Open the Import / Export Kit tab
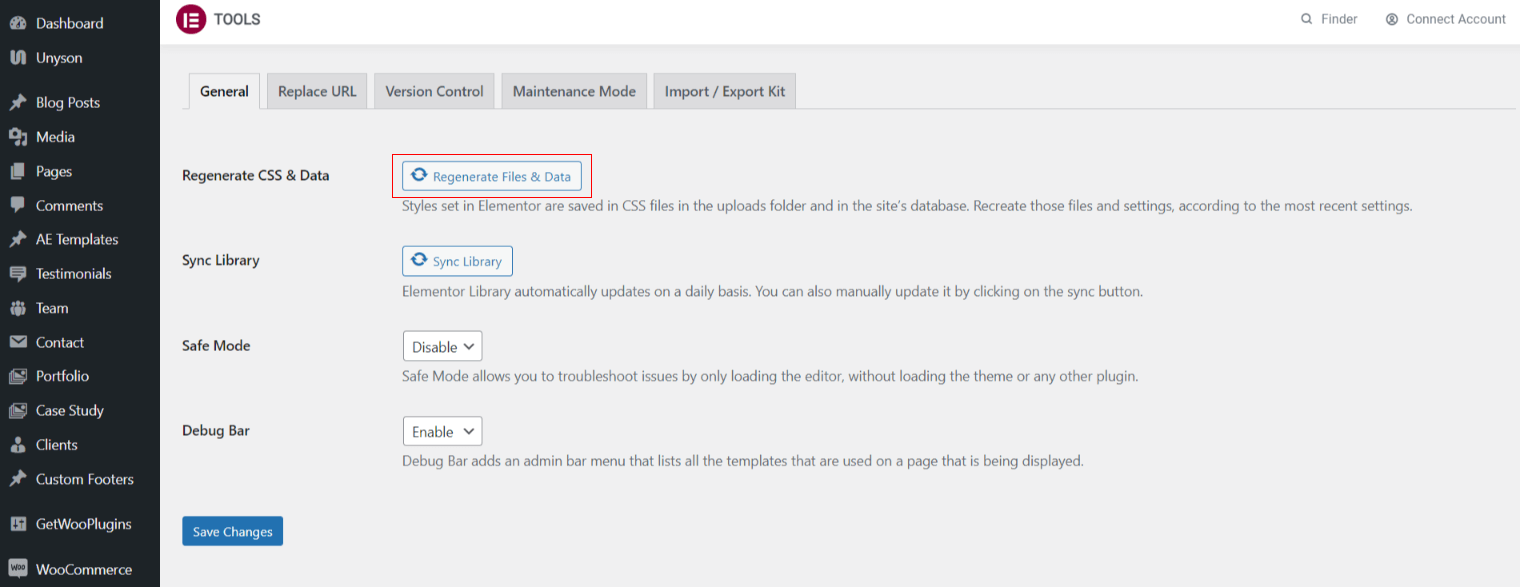The image size is (1520, 587). tap(725, 91)
